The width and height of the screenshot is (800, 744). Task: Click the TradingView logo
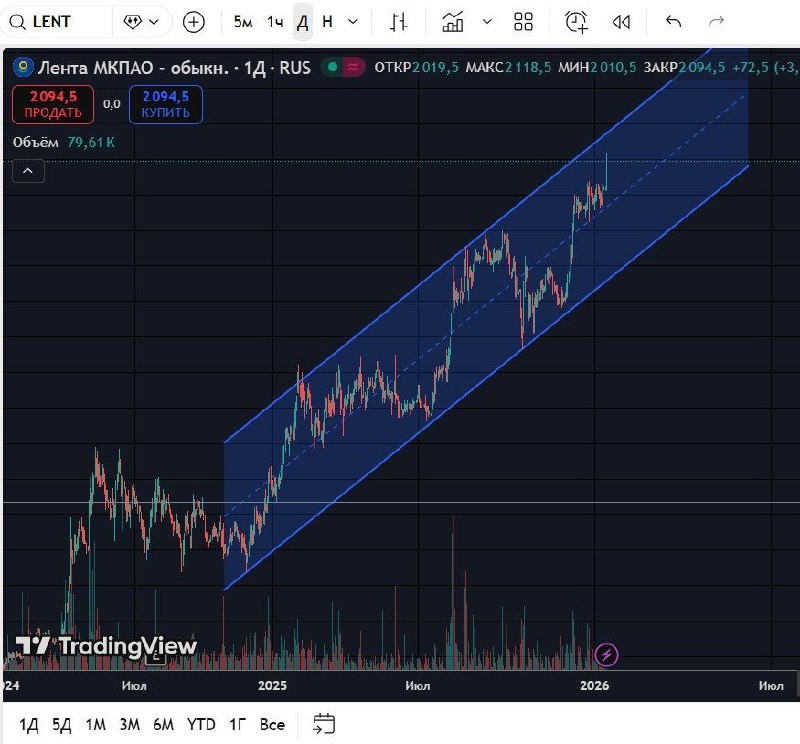pos(106,646)
